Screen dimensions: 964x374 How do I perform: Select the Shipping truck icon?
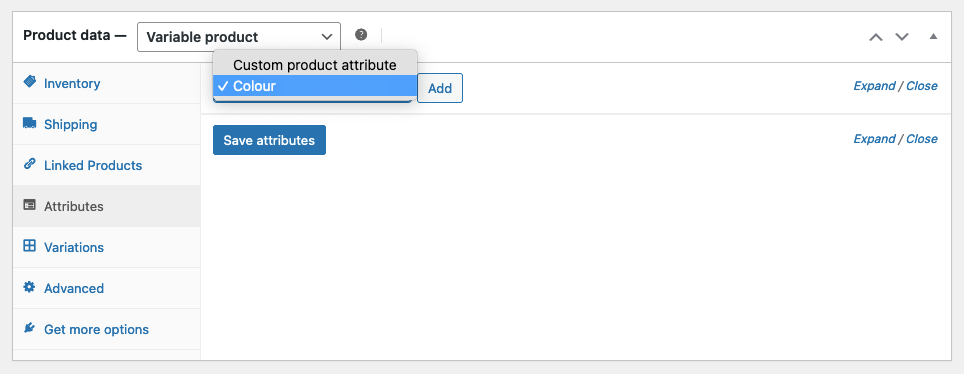tap(30, 123)
